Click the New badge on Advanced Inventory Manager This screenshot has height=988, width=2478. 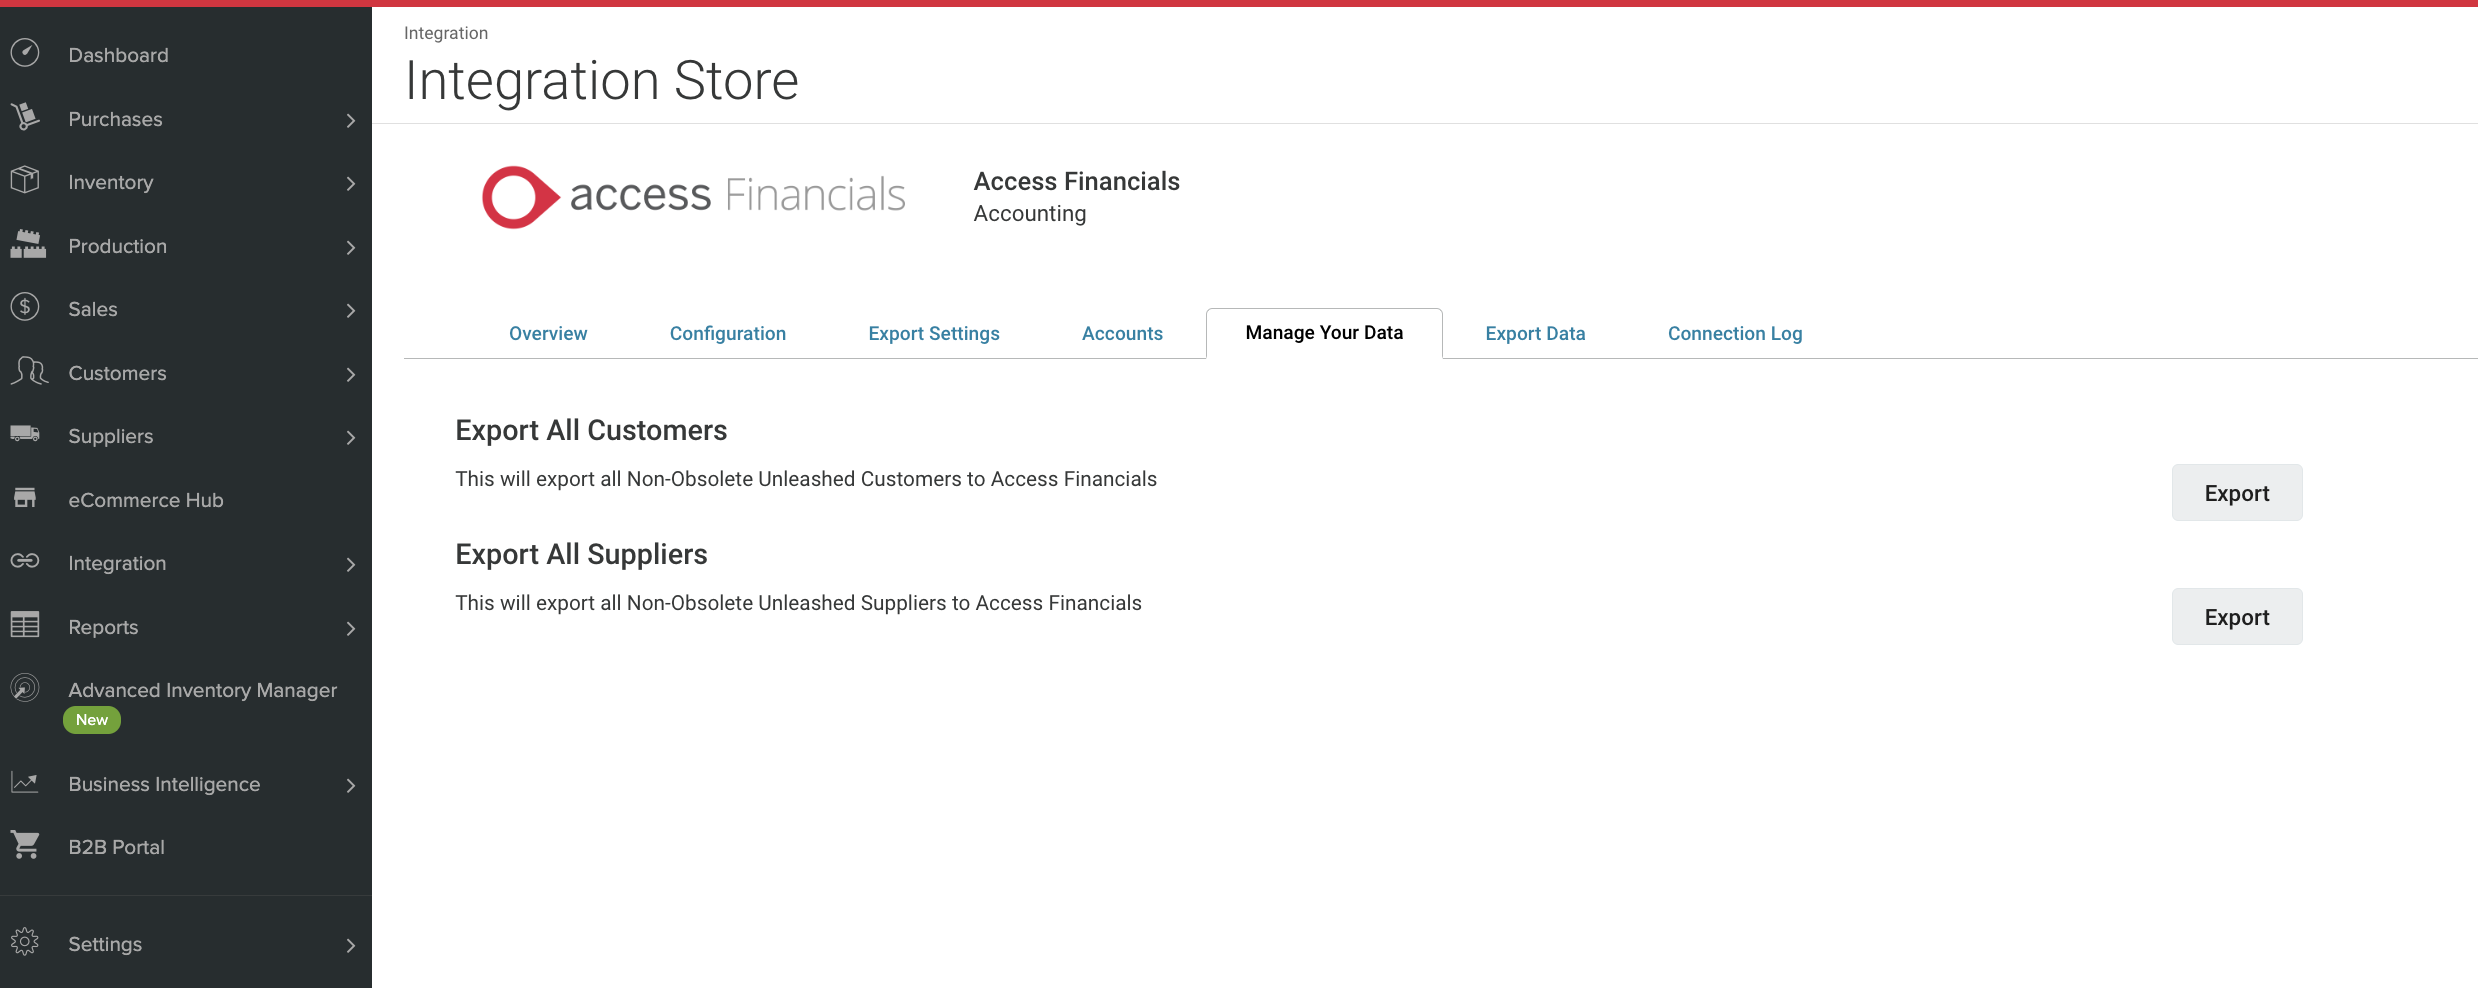pyautogui.click(x=91, y=719)
